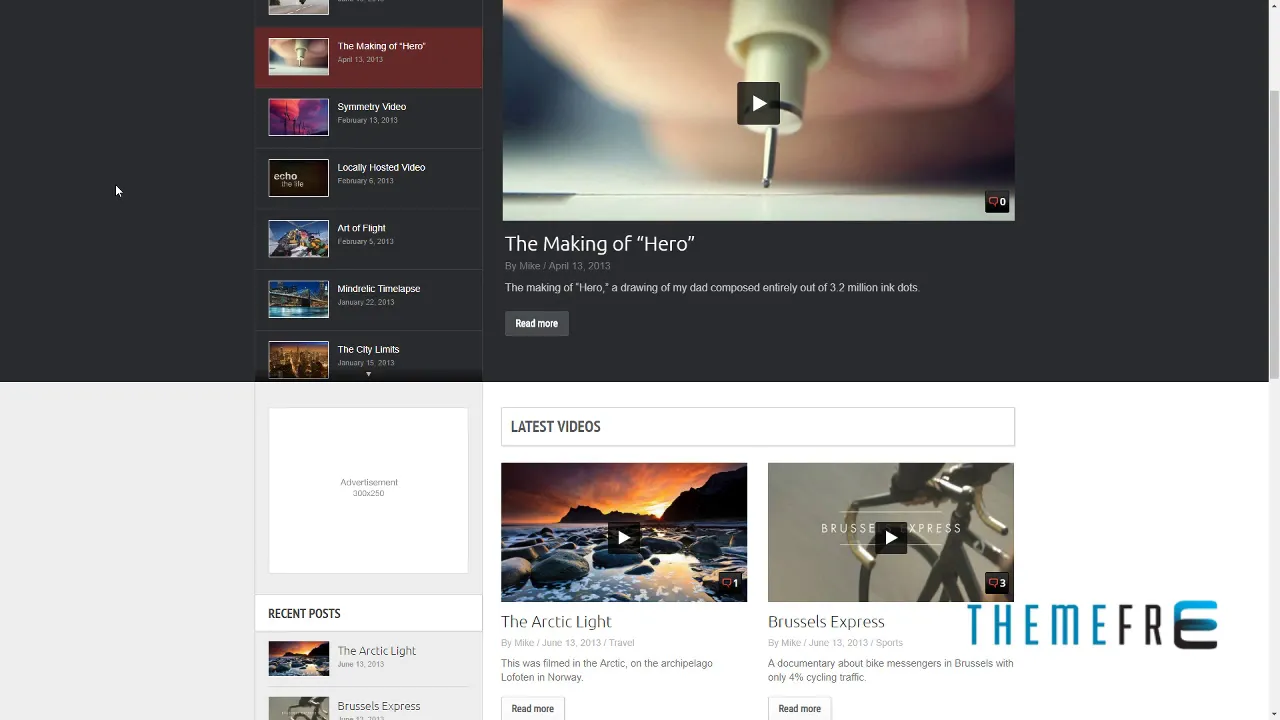Screen dimensions: 1280x720
Task: Click the Symmetry Video thumbnail image
Action: [x=298, y=117]
